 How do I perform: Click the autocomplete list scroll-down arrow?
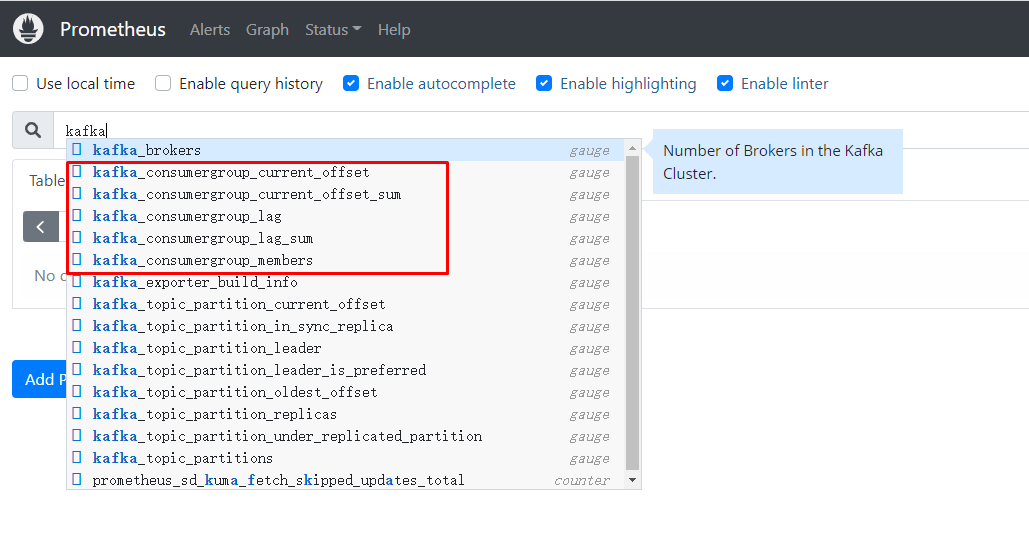tap(633, 480)
